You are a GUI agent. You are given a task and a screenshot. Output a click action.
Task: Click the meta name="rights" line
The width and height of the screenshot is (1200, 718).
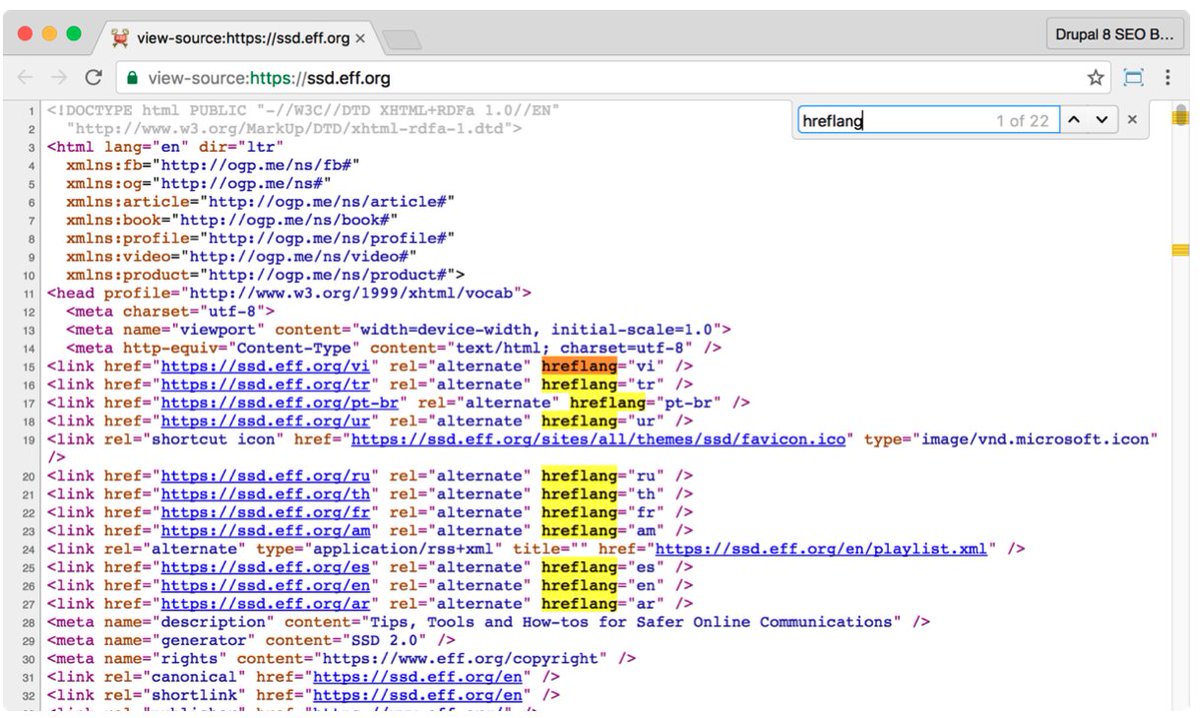tap(341, 658)
